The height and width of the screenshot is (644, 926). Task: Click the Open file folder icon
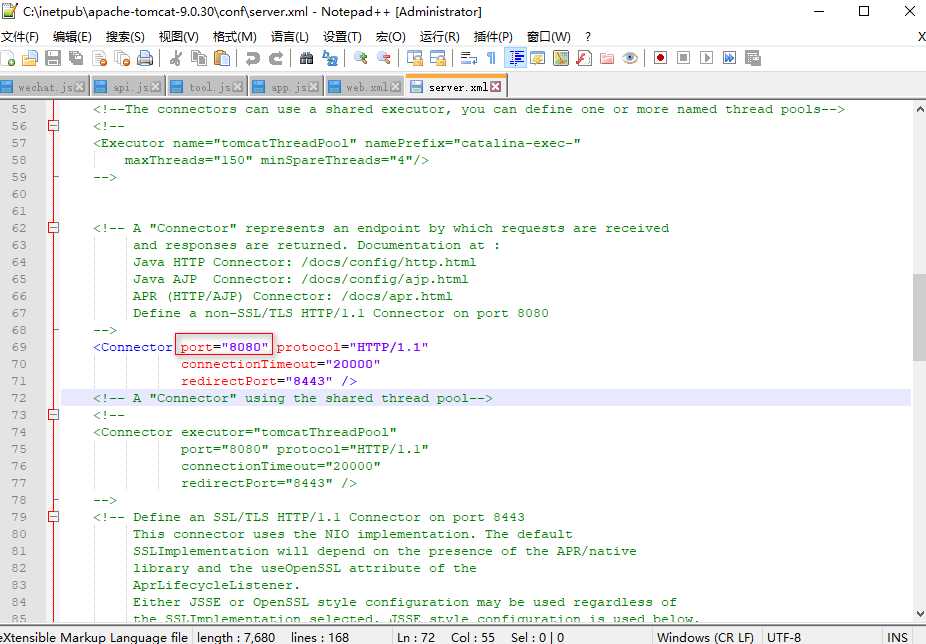point(30,58)
